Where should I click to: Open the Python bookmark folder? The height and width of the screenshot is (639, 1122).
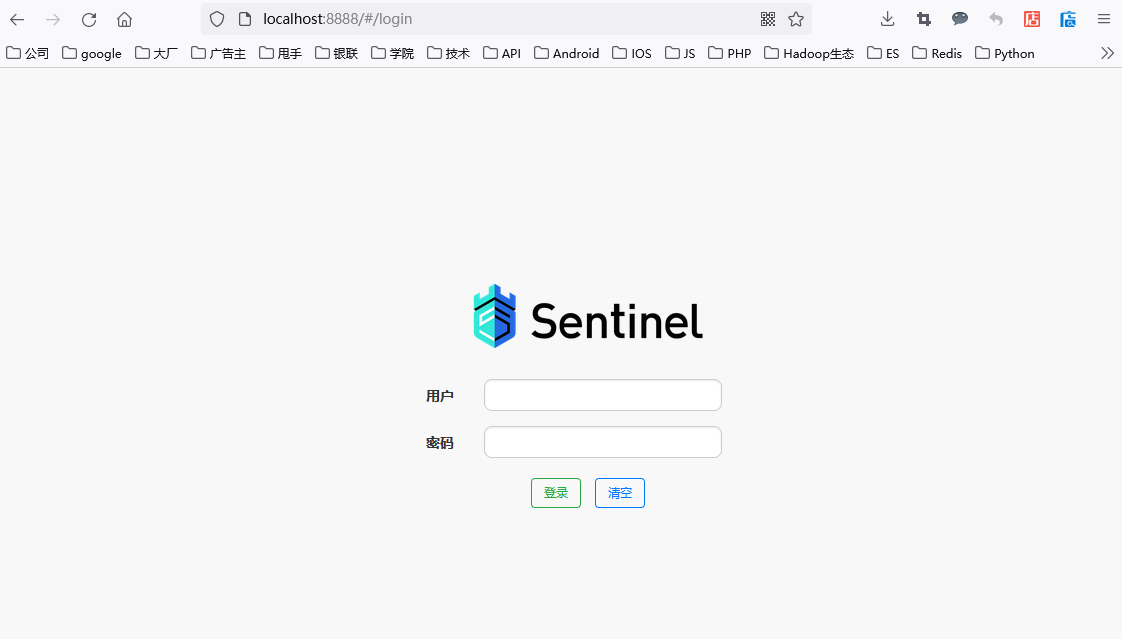click(1005, 53)
